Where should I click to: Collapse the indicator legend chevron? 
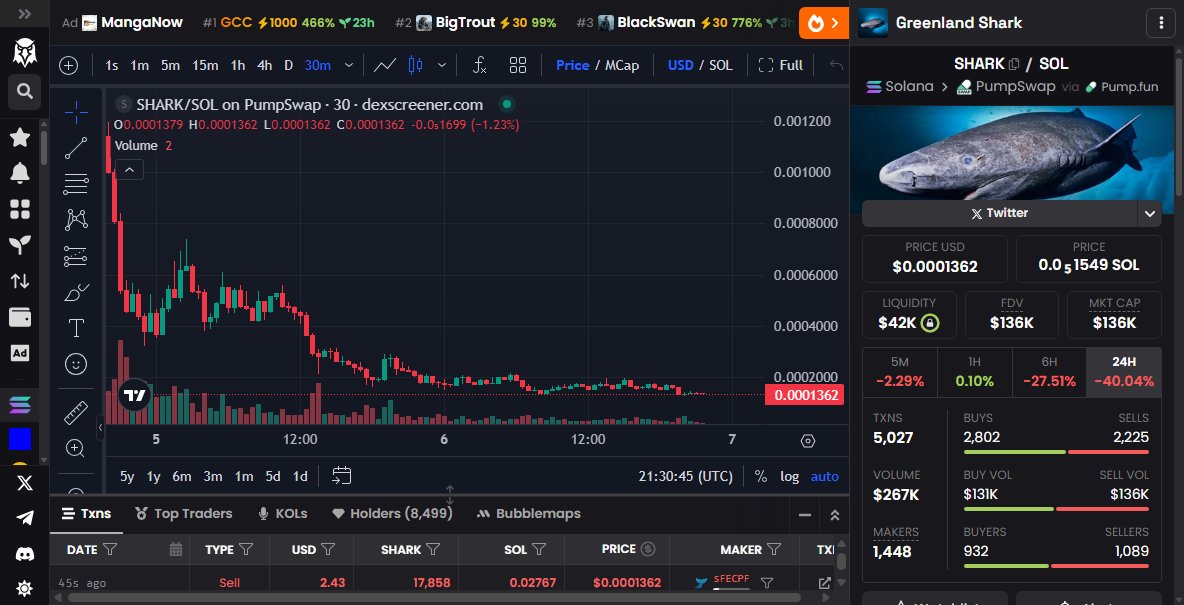[x=129, y=170]
